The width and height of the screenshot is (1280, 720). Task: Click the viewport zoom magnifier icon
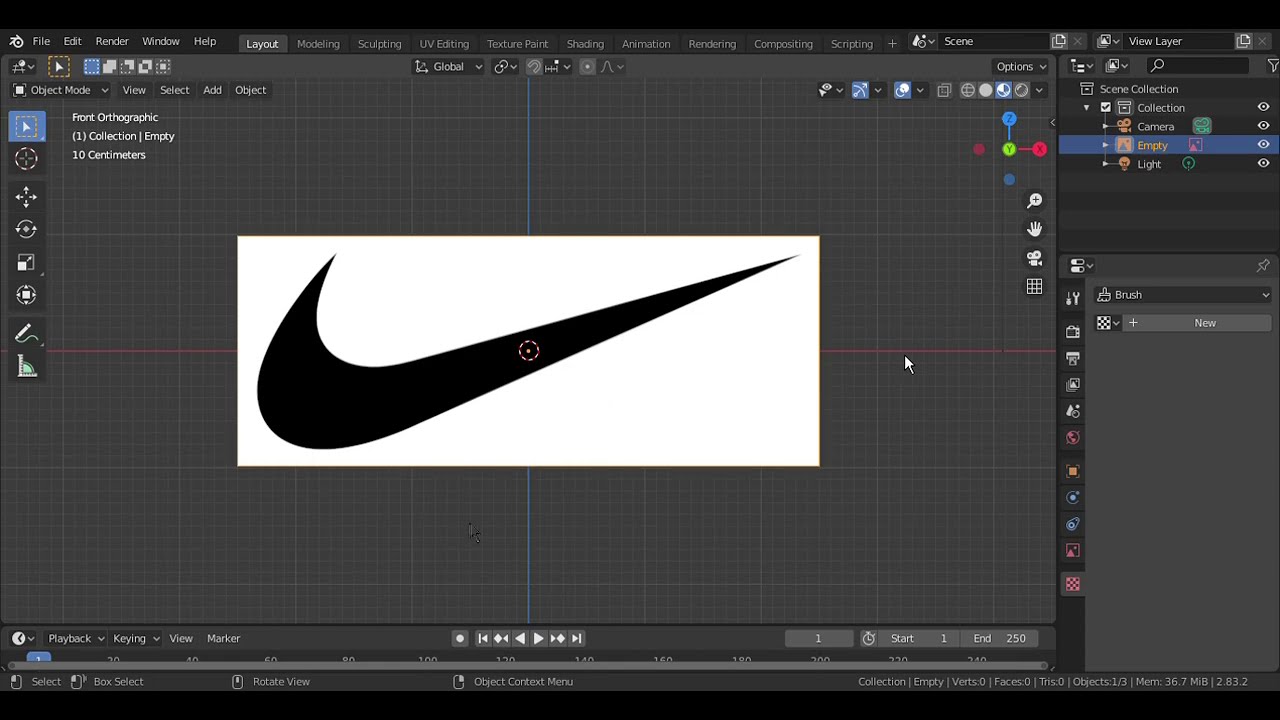[x=1035, y=200]
